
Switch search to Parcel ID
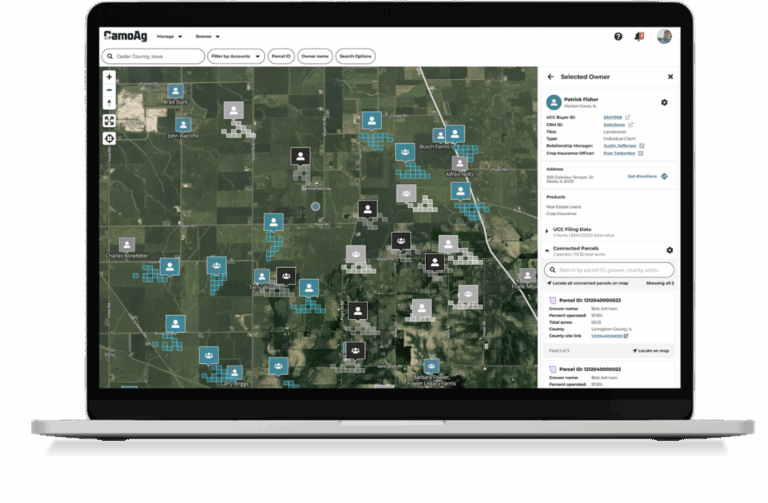coord(281,57)
